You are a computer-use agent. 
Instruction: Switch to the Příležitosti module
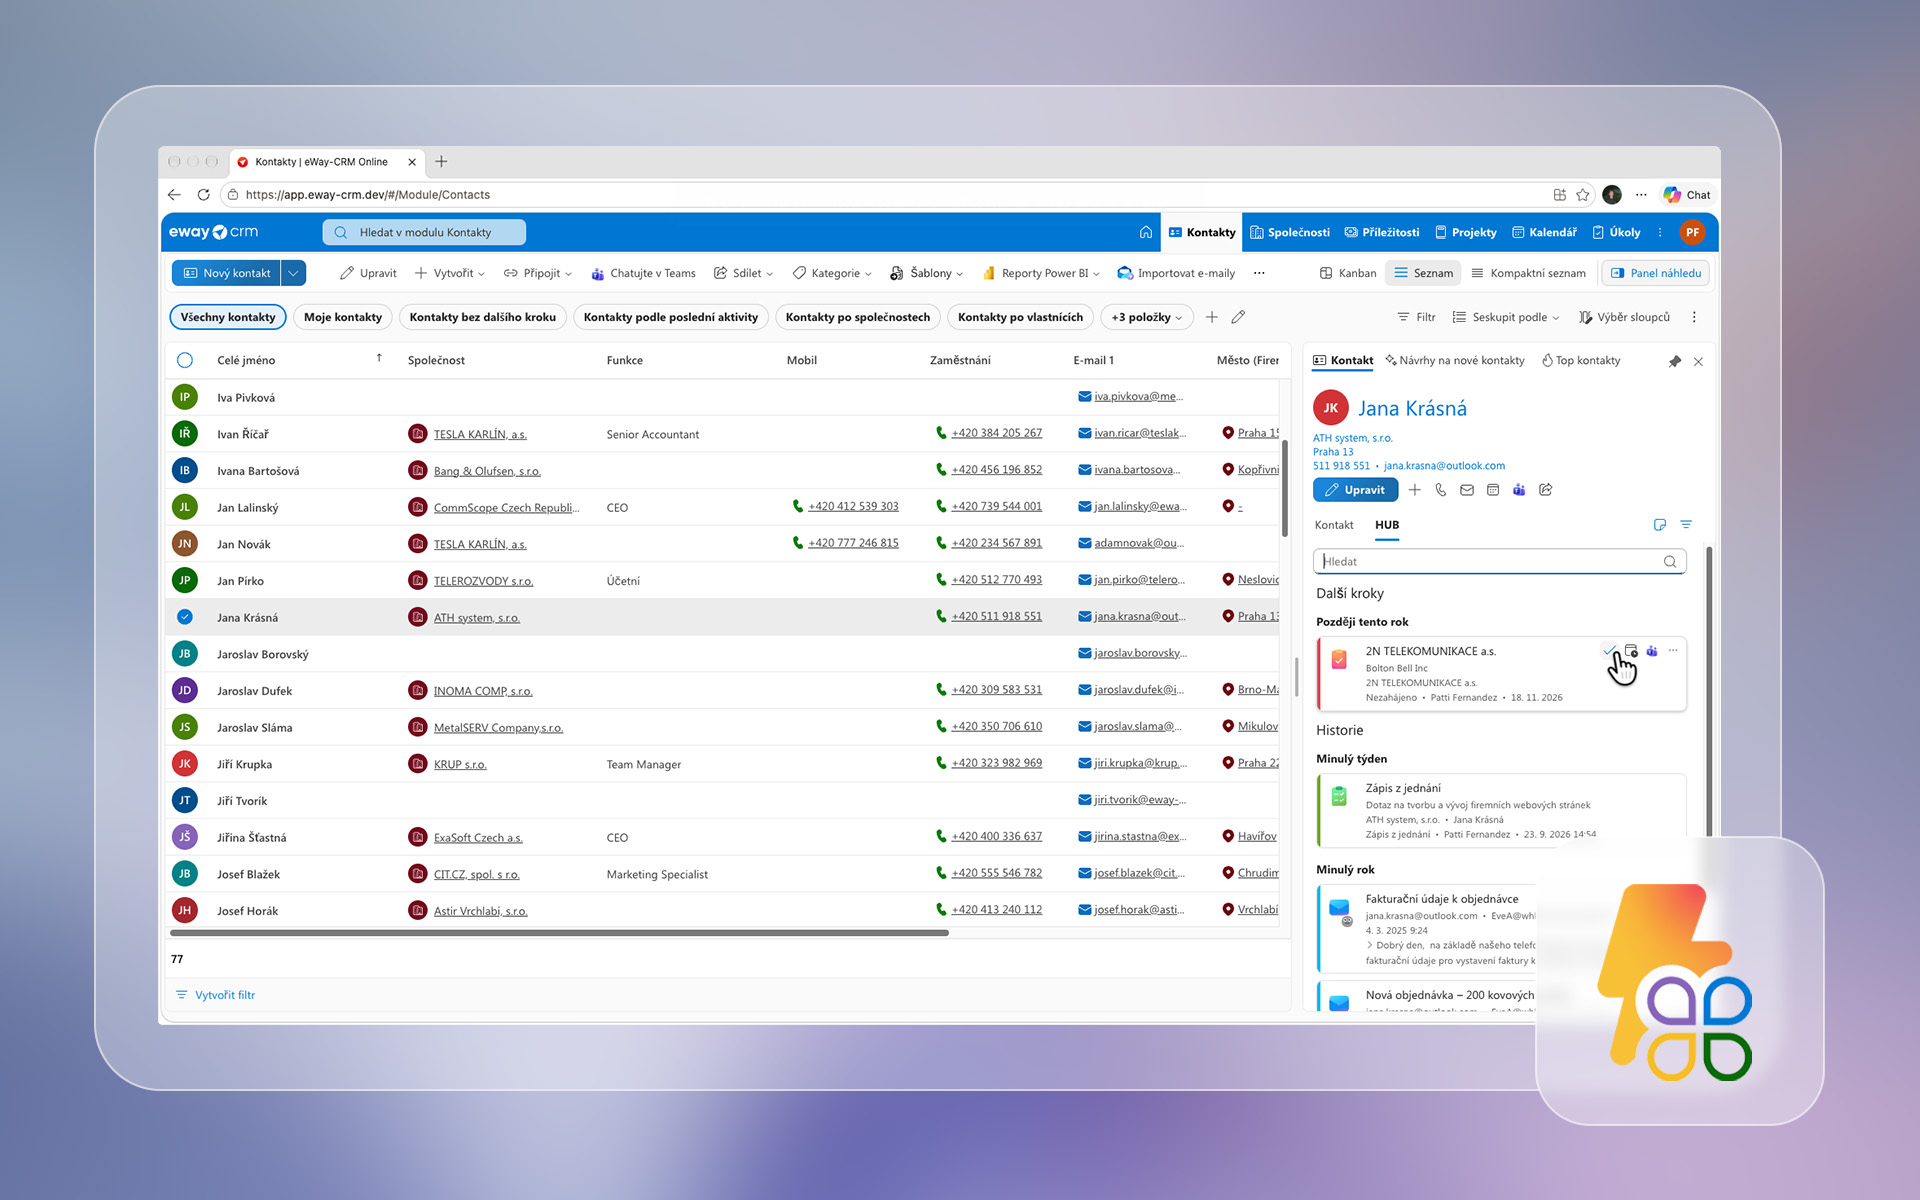[1382, 232]
